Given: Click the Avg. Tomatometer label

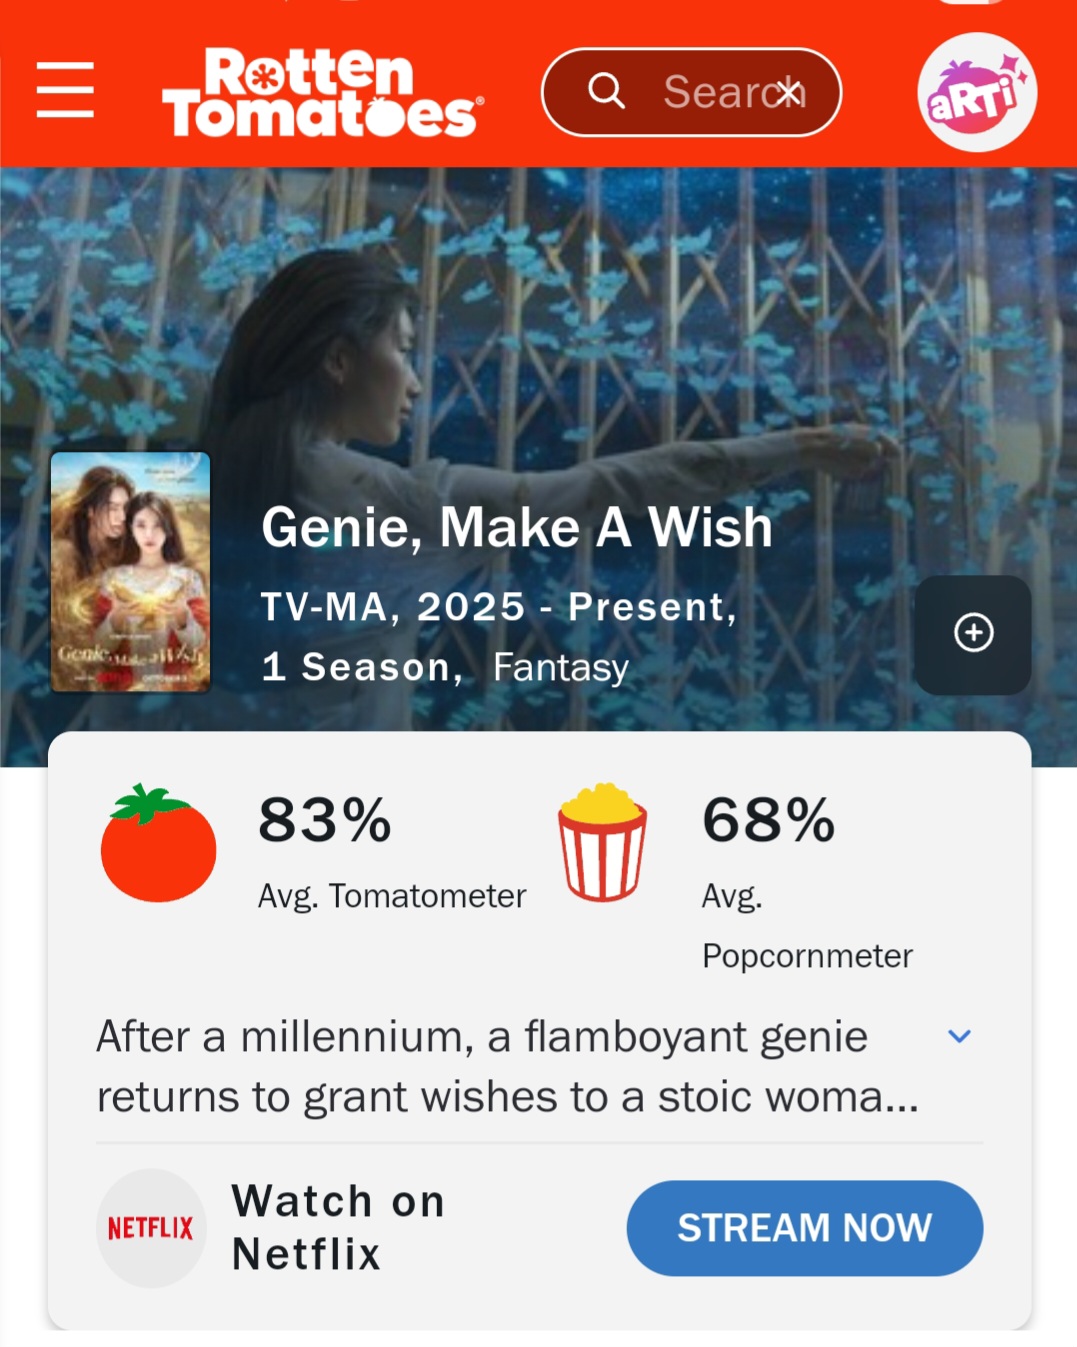Looking at the screenshot, I should click(392, 896).
